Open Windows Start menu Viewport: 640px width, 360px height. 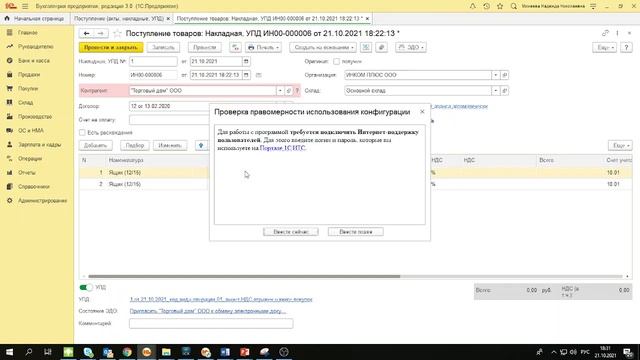tap(9, 352)
